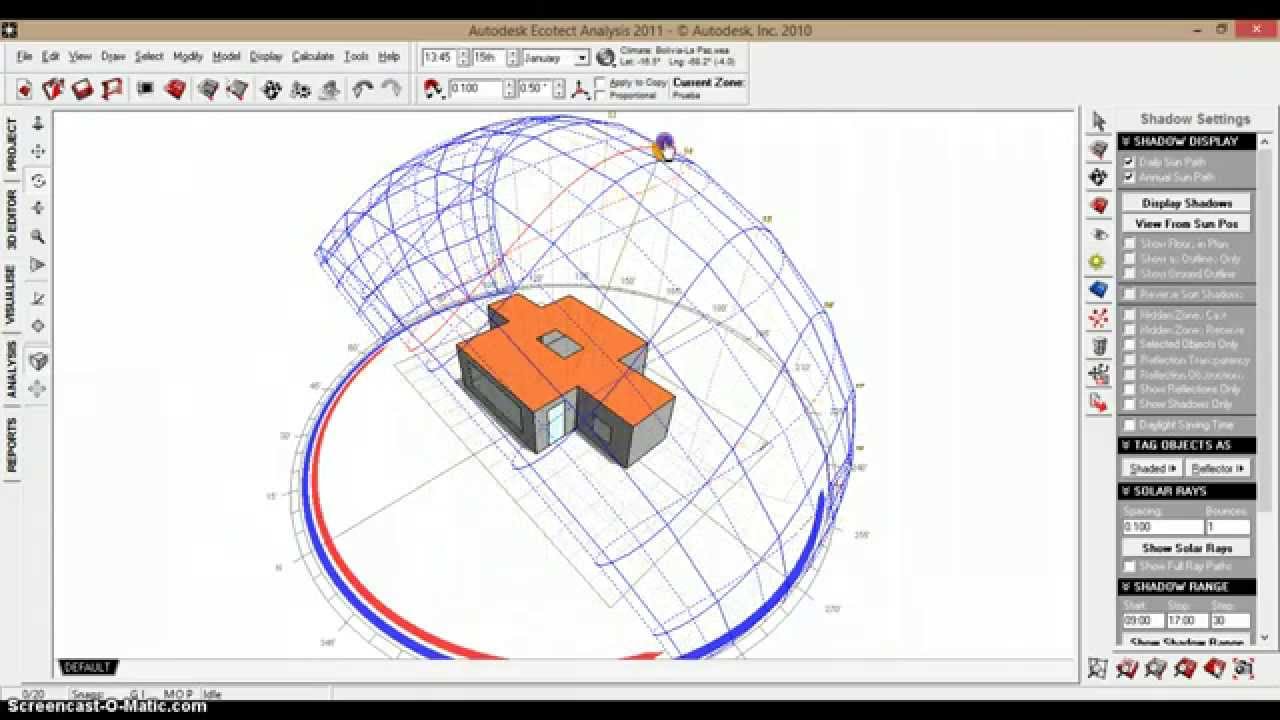Select the pointer arrow icon in right panel strip
Image resolution: width=1280 pixels, height=720 pixels.
(1099, 121)
